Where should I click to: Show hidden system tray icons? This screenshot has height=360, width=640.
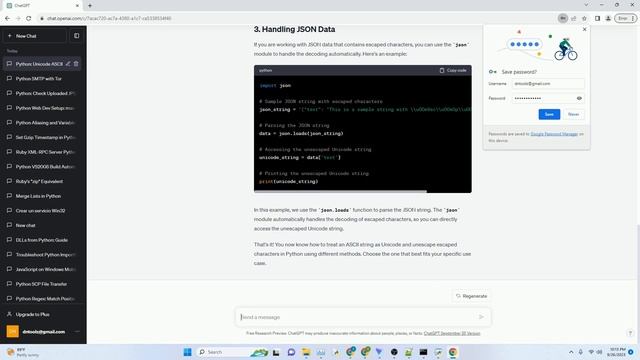[x=571, y=352]
